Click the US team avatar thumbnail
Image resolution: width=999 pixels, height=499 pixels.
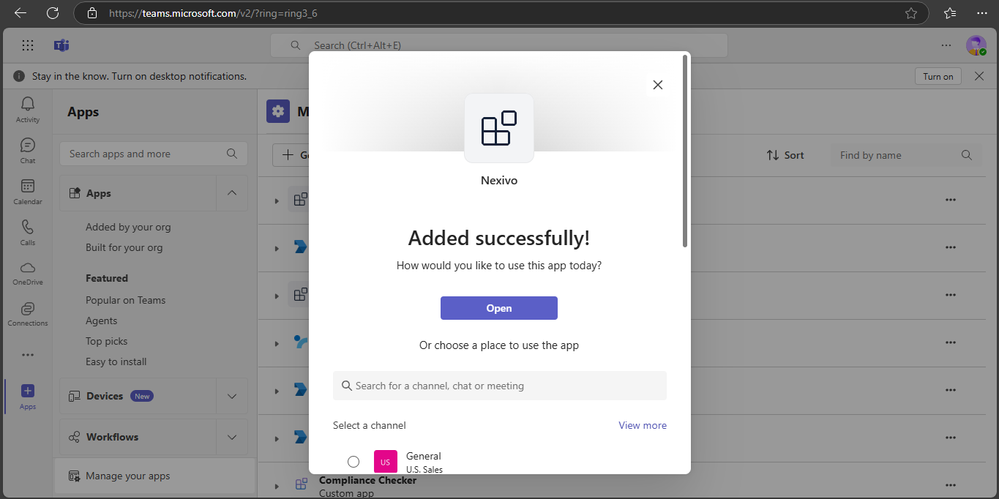(385, 461)
